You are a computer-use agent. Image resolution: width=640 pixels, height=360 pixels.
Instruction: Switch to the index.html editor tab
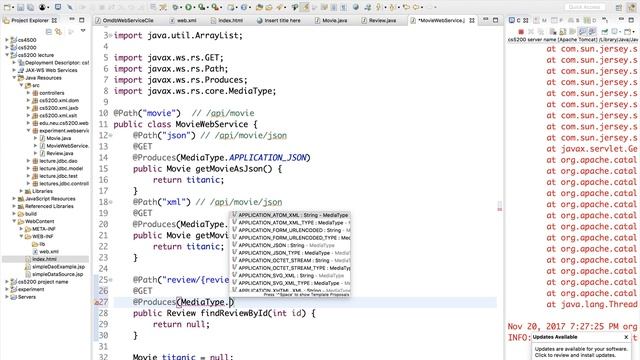[227, 20]
